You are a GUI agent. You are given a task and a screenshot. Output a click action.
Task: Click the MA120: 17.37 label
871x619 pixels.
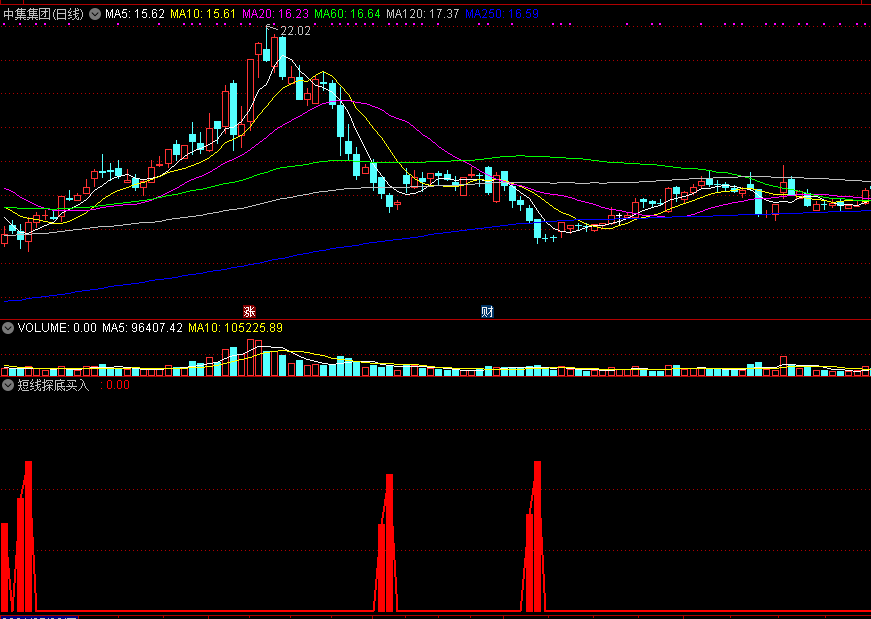click(x=423, y=14)
